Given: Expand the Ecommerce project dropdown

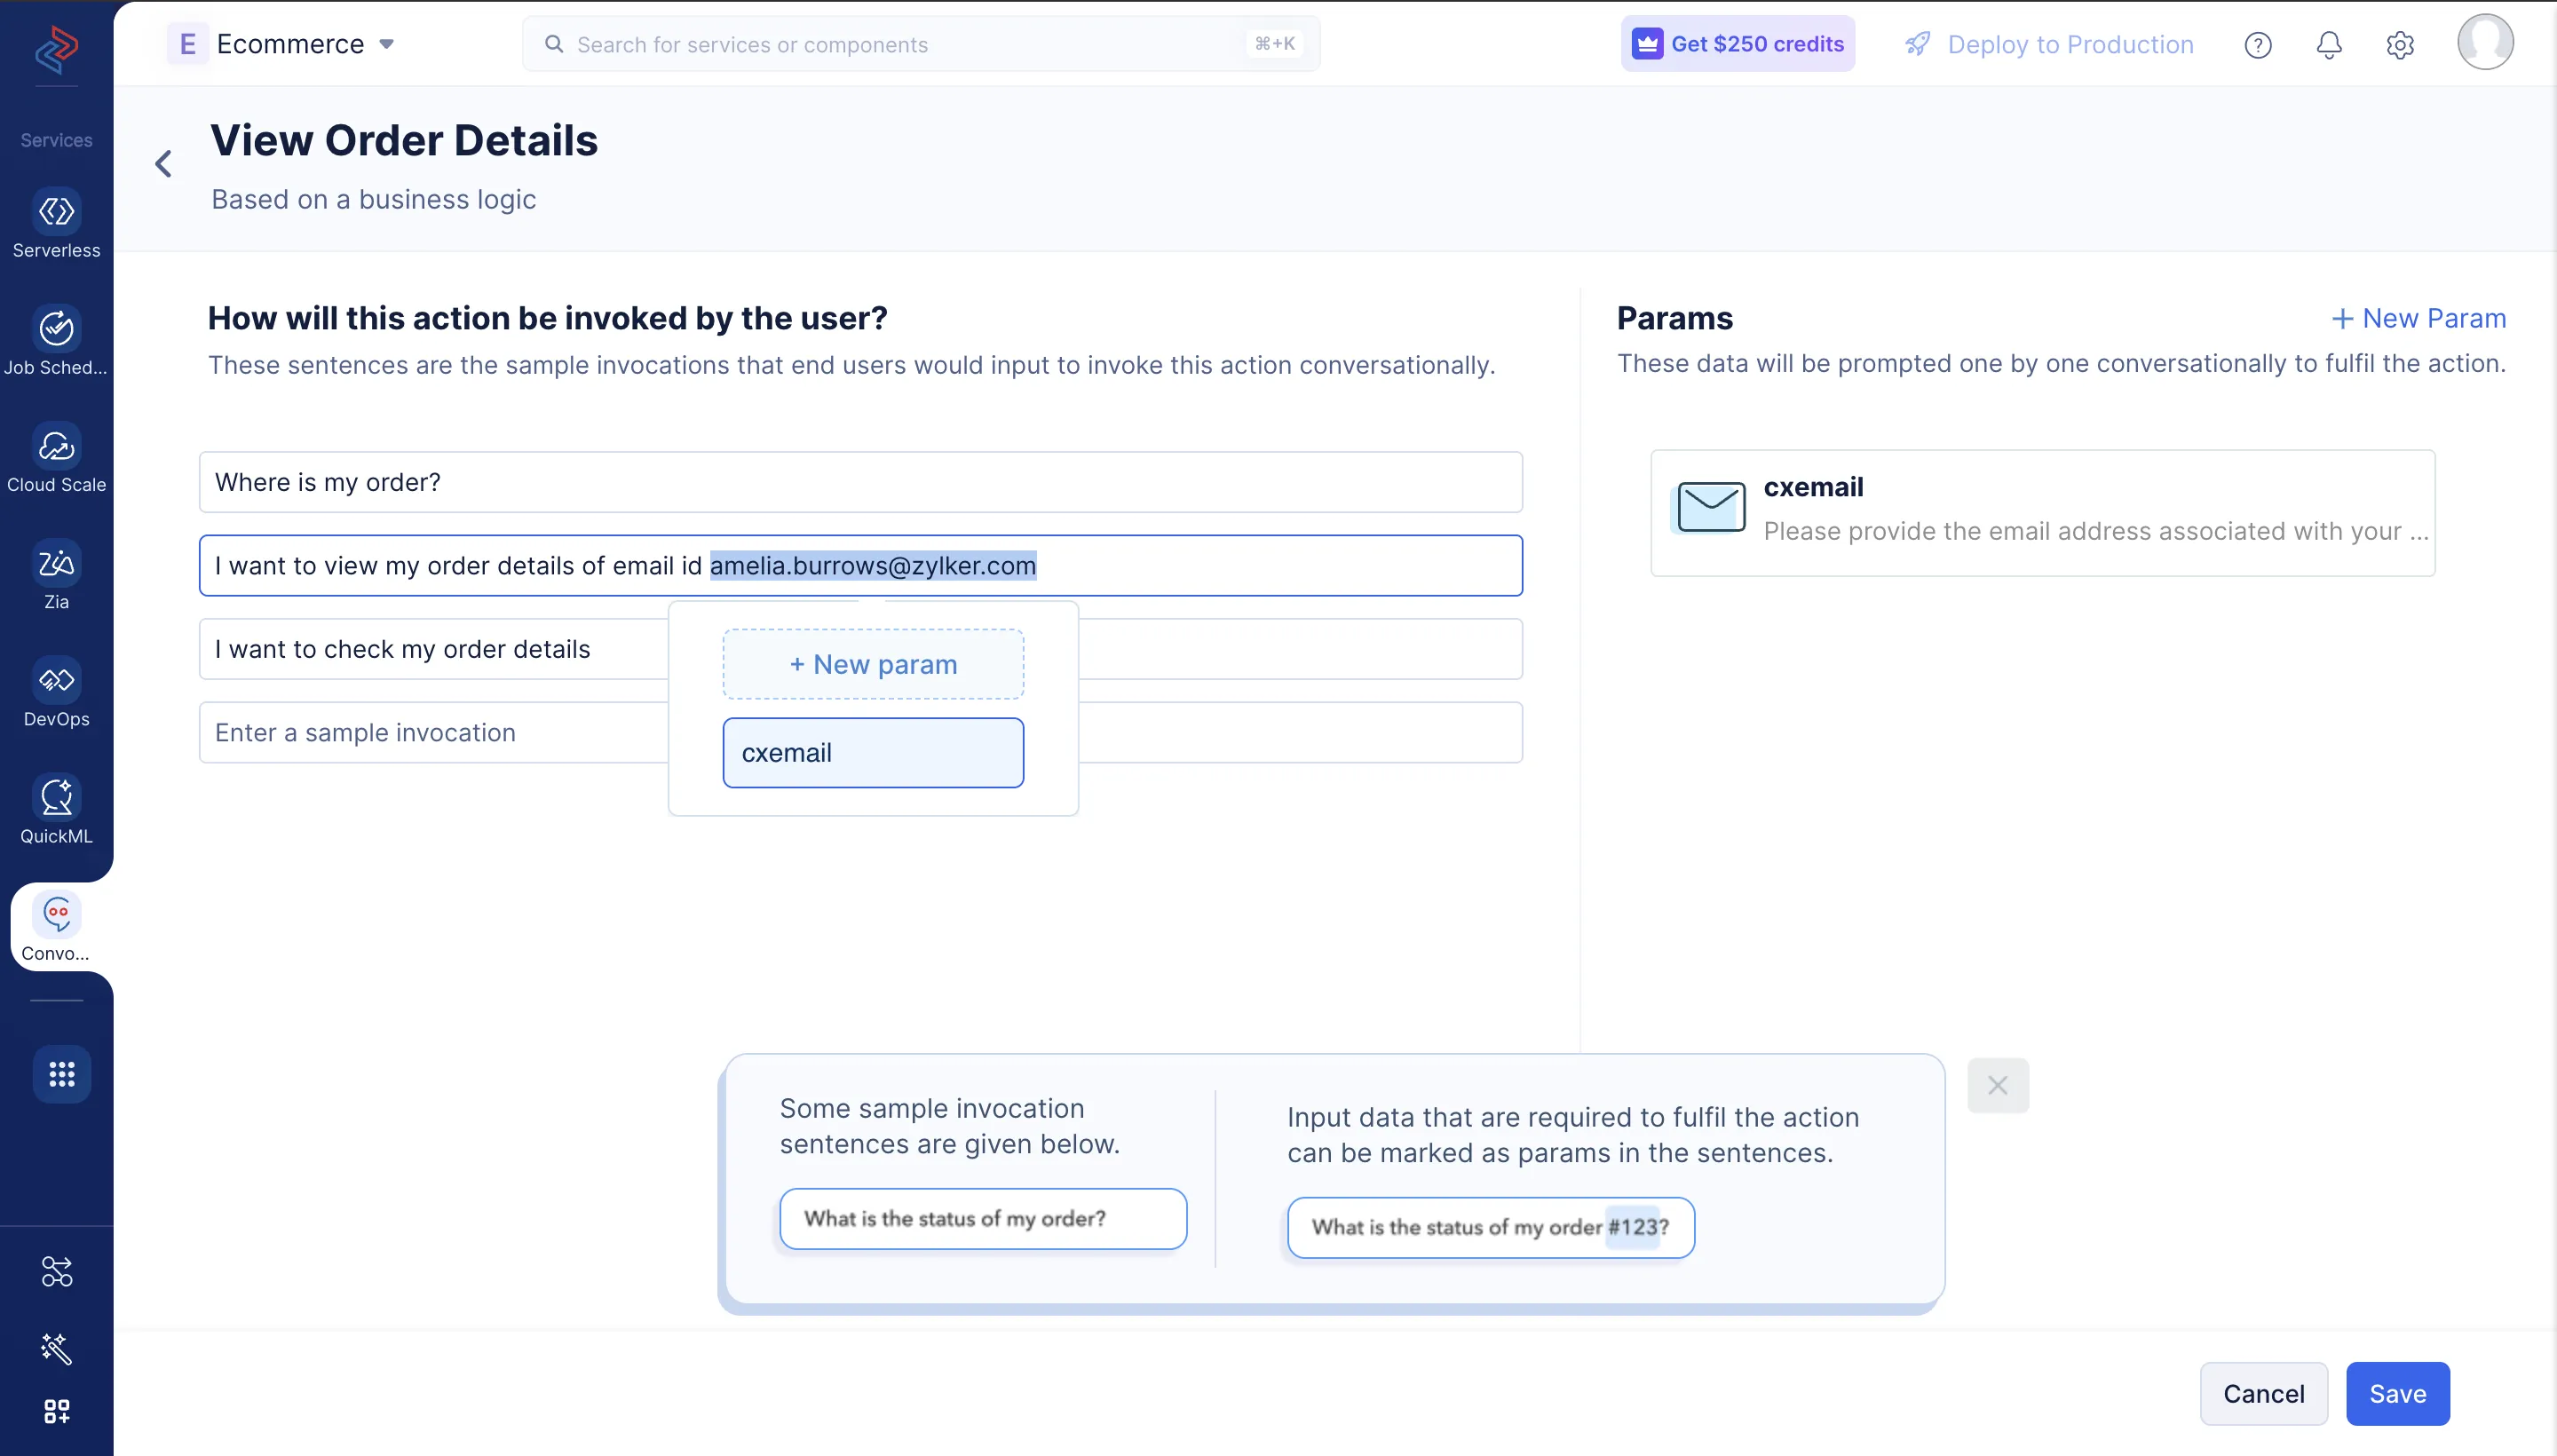Looking at the screenshot, I should point(386,44).
